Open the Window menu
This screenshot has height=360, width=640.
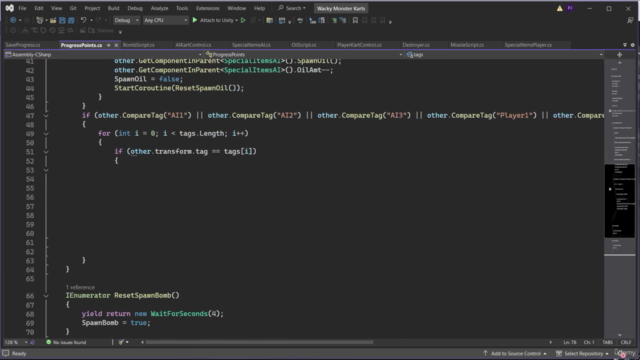pos(236,8)
